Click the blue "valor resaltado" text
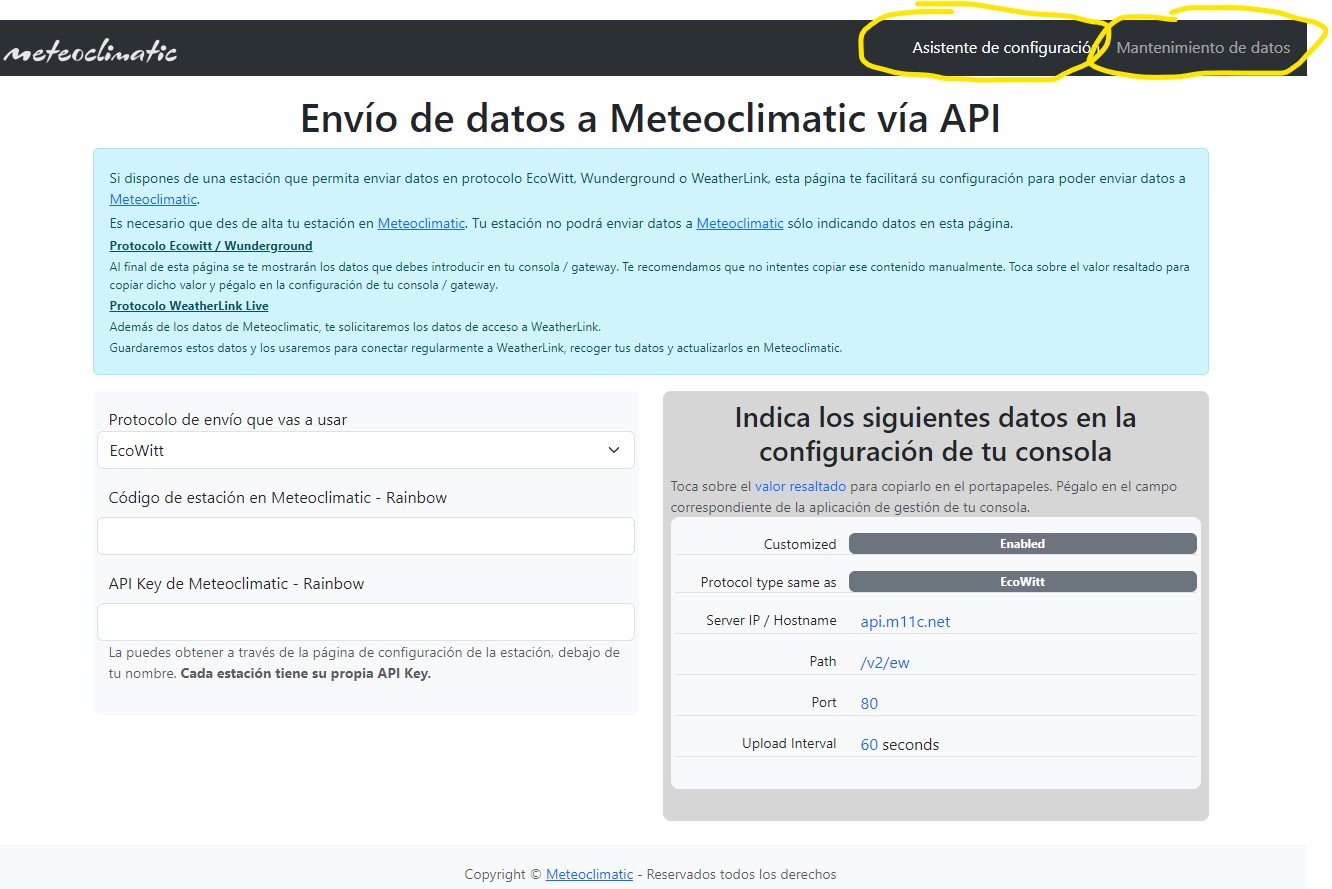1332x889 pixels. (800, 486)
